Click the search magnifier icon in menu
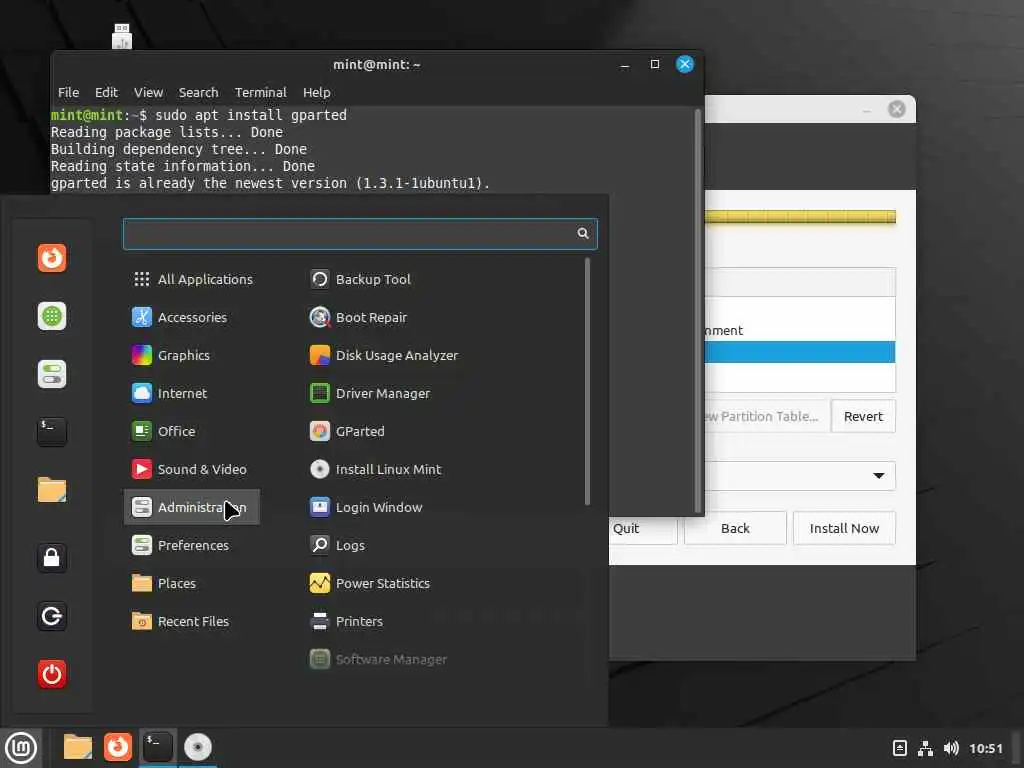The height and width of the screenshot is (768, 1024). (583, 234)
